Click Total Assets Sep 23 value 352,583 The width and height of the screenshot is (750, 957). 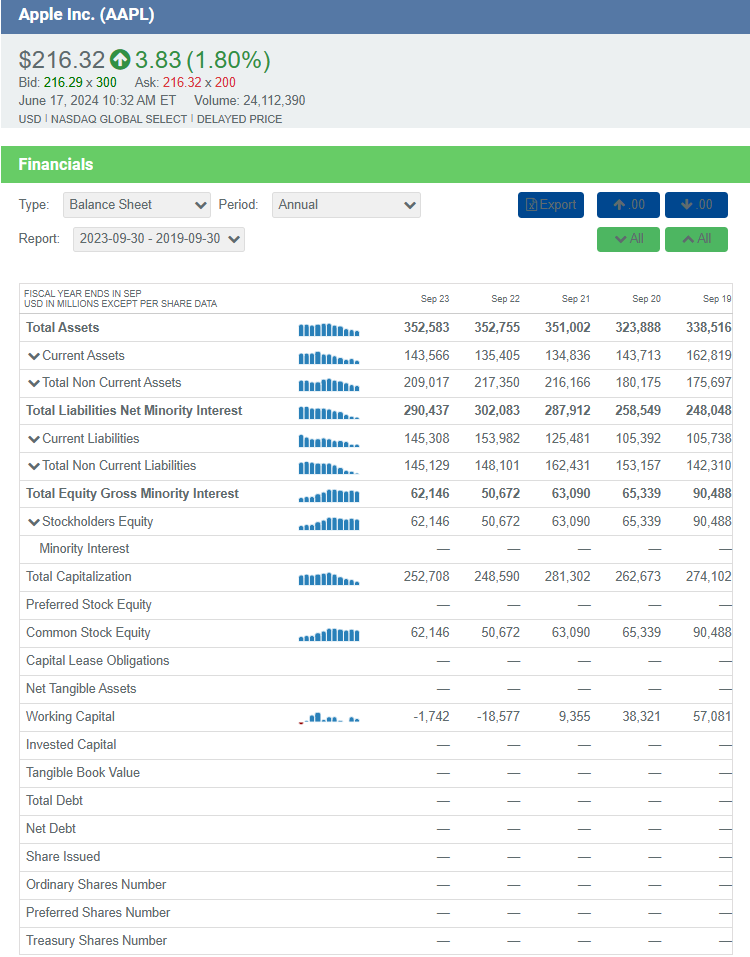click(426, 328)
